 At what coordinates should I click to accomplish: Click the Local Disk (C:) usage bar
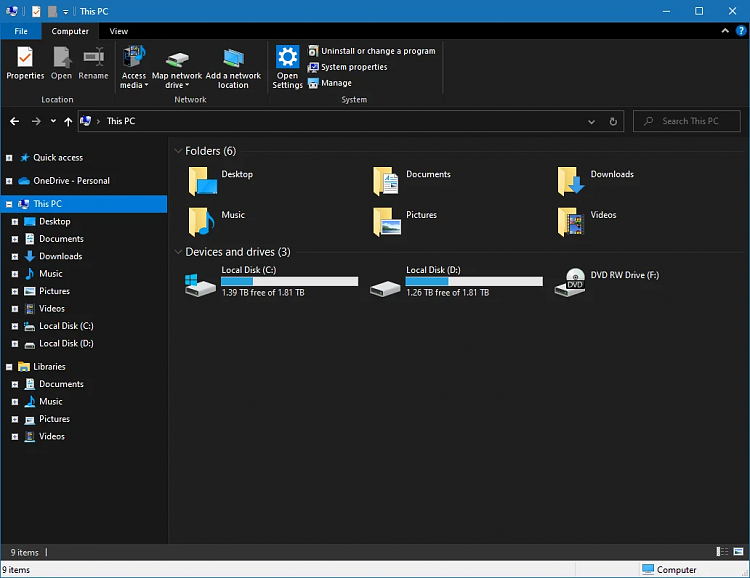click(289, 281)
